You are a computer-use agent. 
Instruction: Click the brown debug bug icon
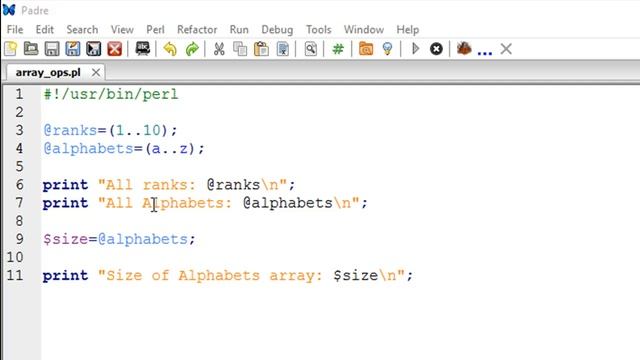point(464,48)
